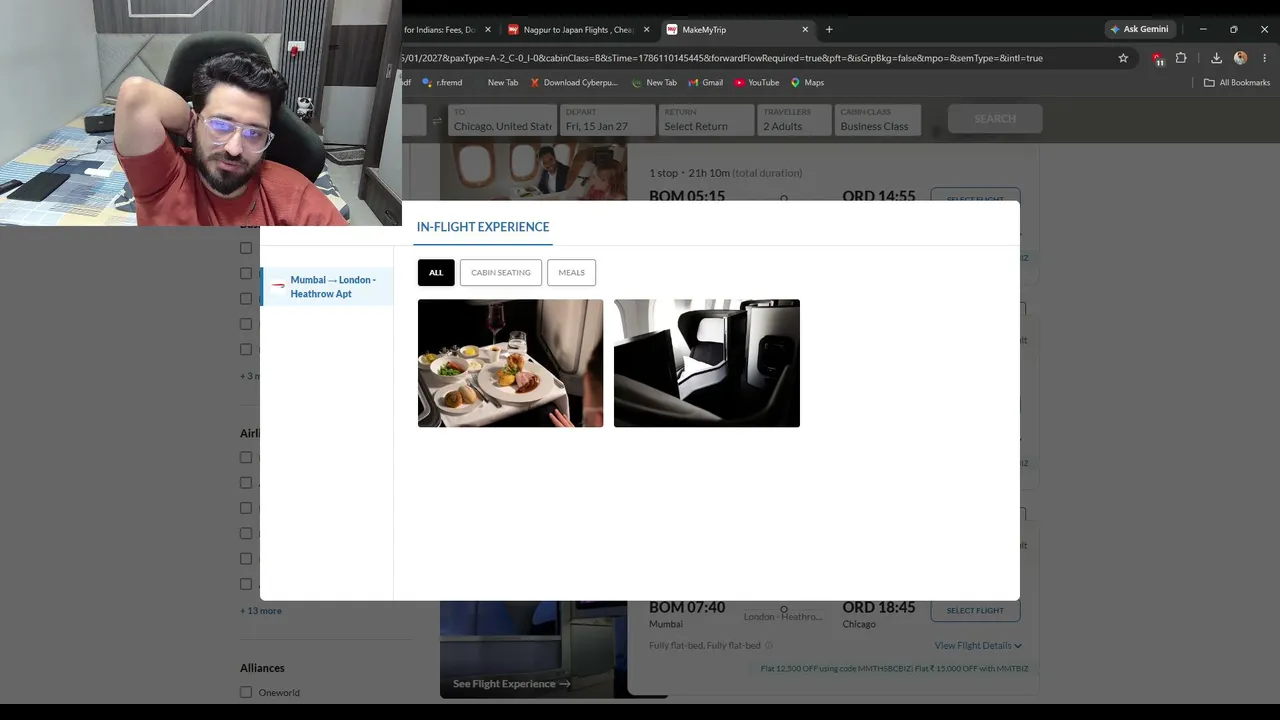Open the YouTube bookmark
This screenshot has height=720, width=1280.
coord(757,82)
